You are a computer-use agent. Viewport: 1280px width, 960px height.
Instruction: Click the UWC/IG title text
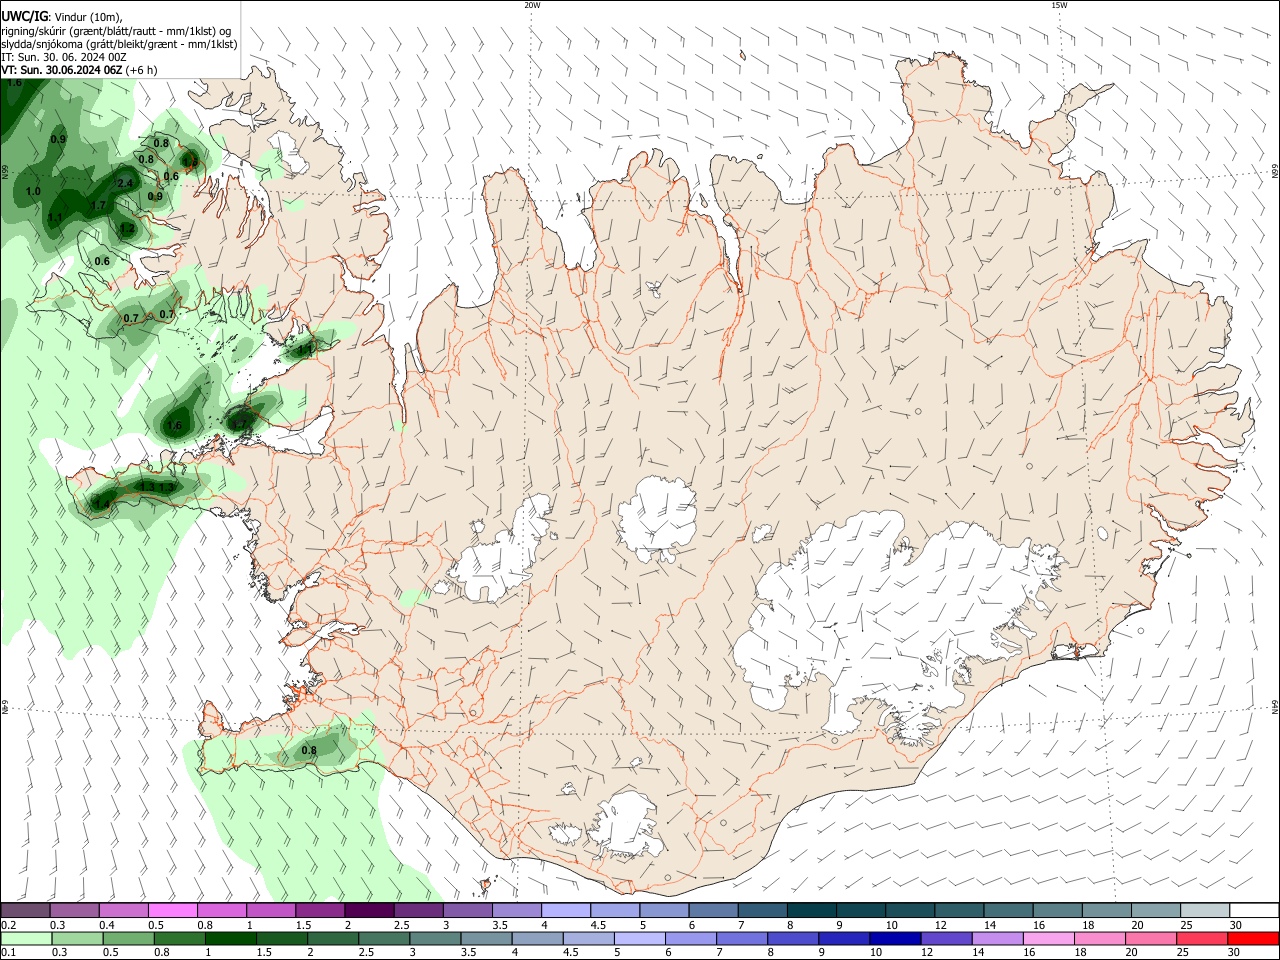(x=24, y=17)
